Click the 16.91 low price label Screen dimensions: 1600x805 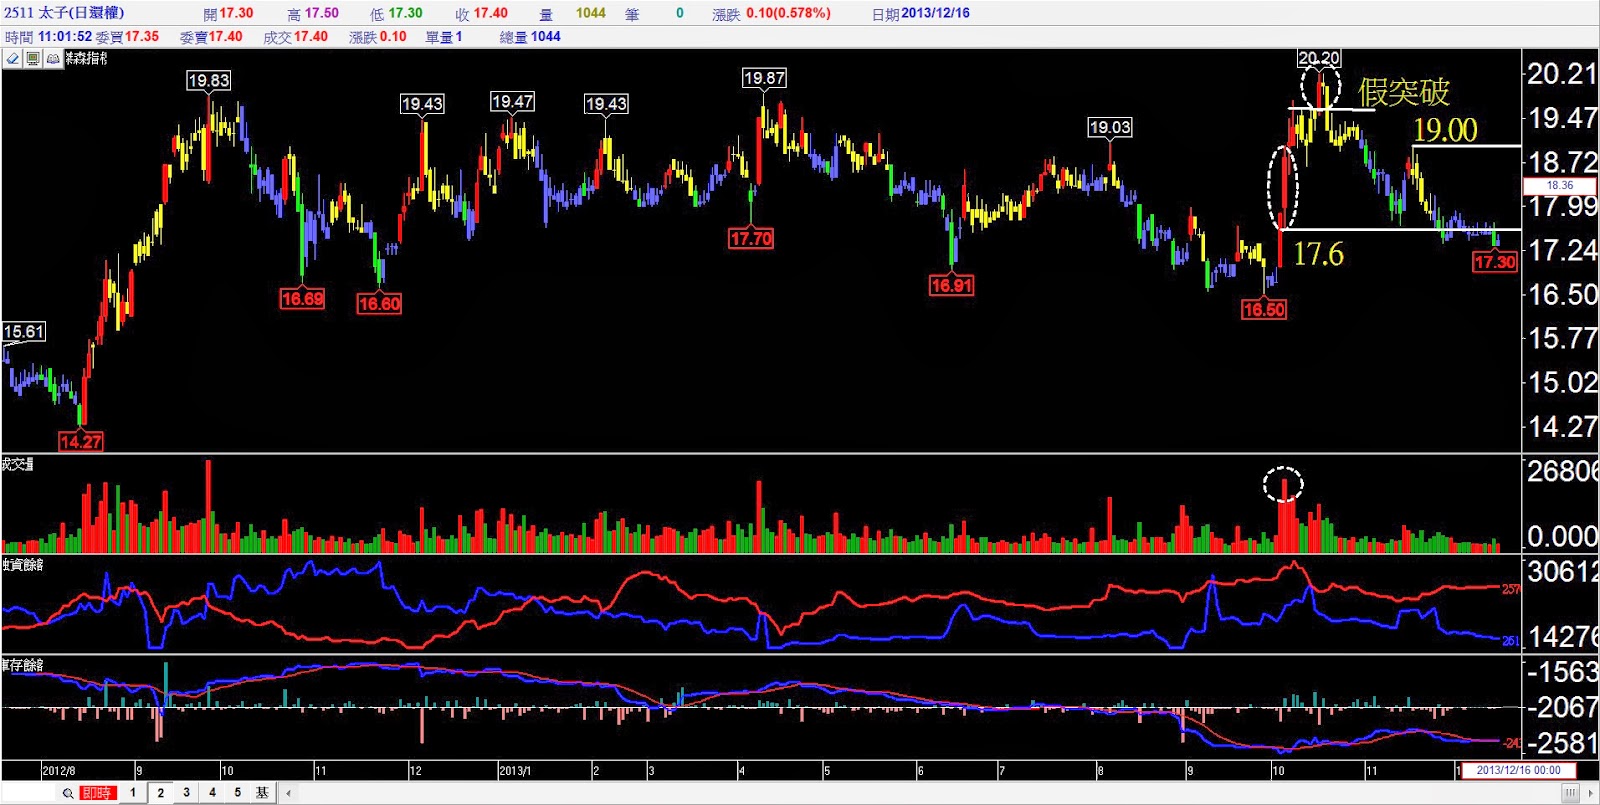[x=951, y=285]
